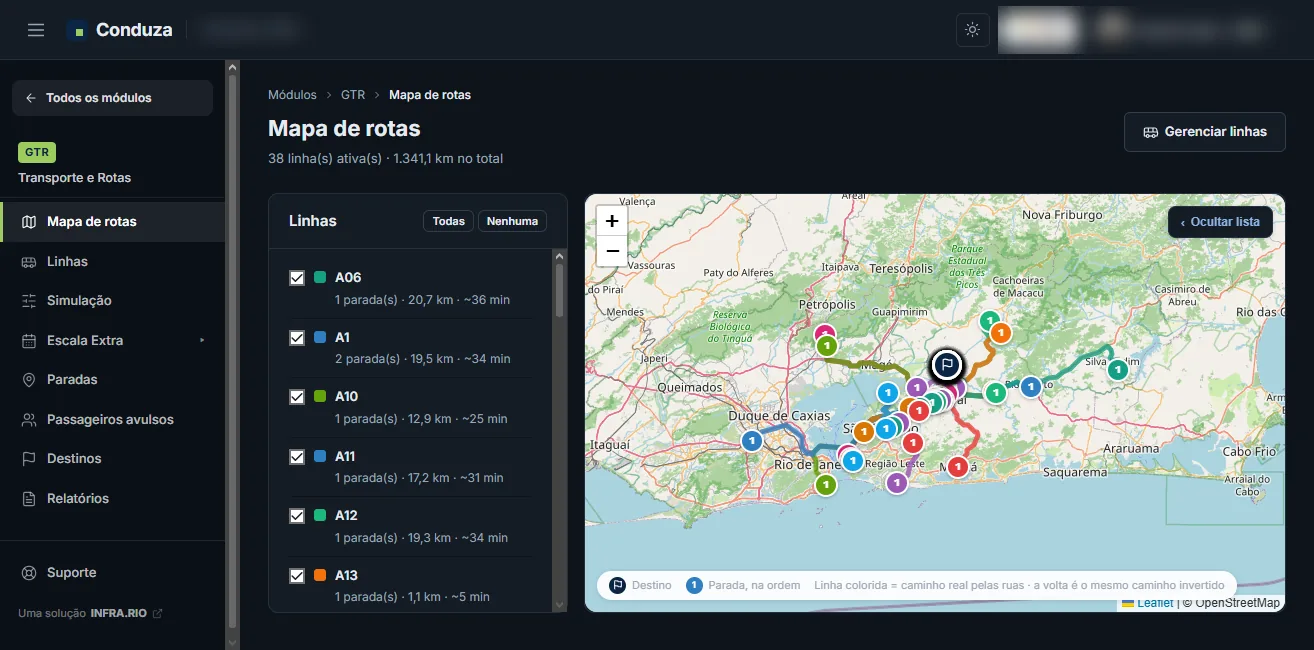Uncheck line A11 checkbox

[x=297, y=457]
